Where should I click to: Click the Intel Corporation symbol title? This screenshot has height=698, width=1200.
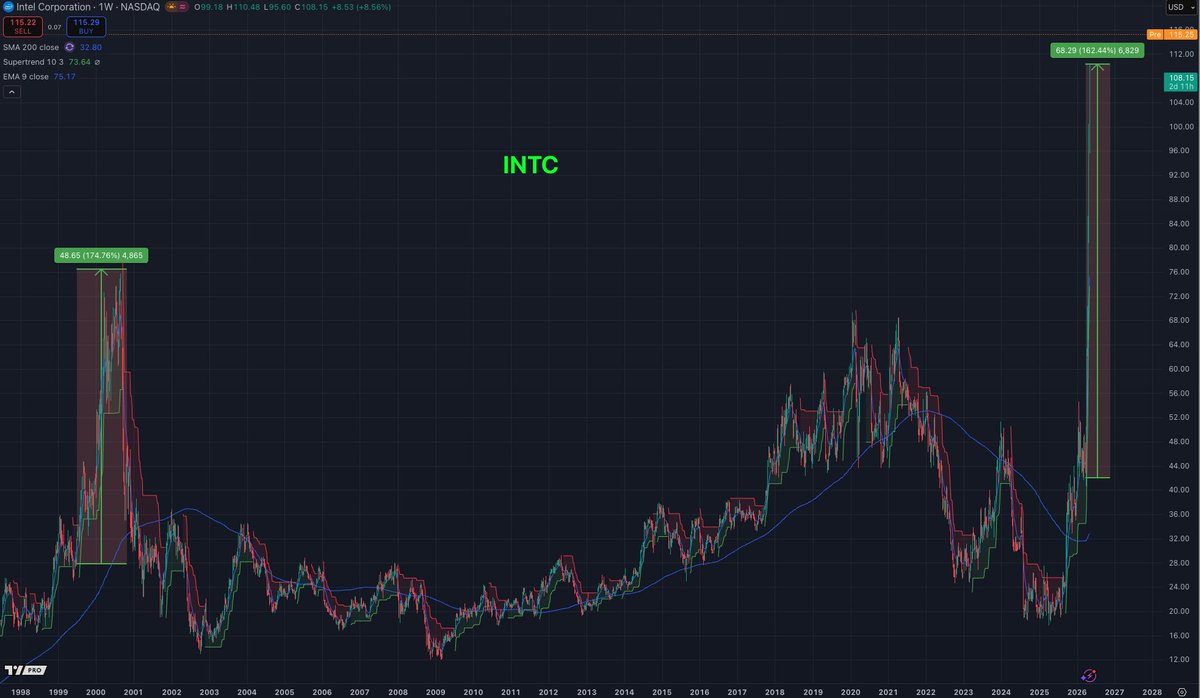coord(53,7)
